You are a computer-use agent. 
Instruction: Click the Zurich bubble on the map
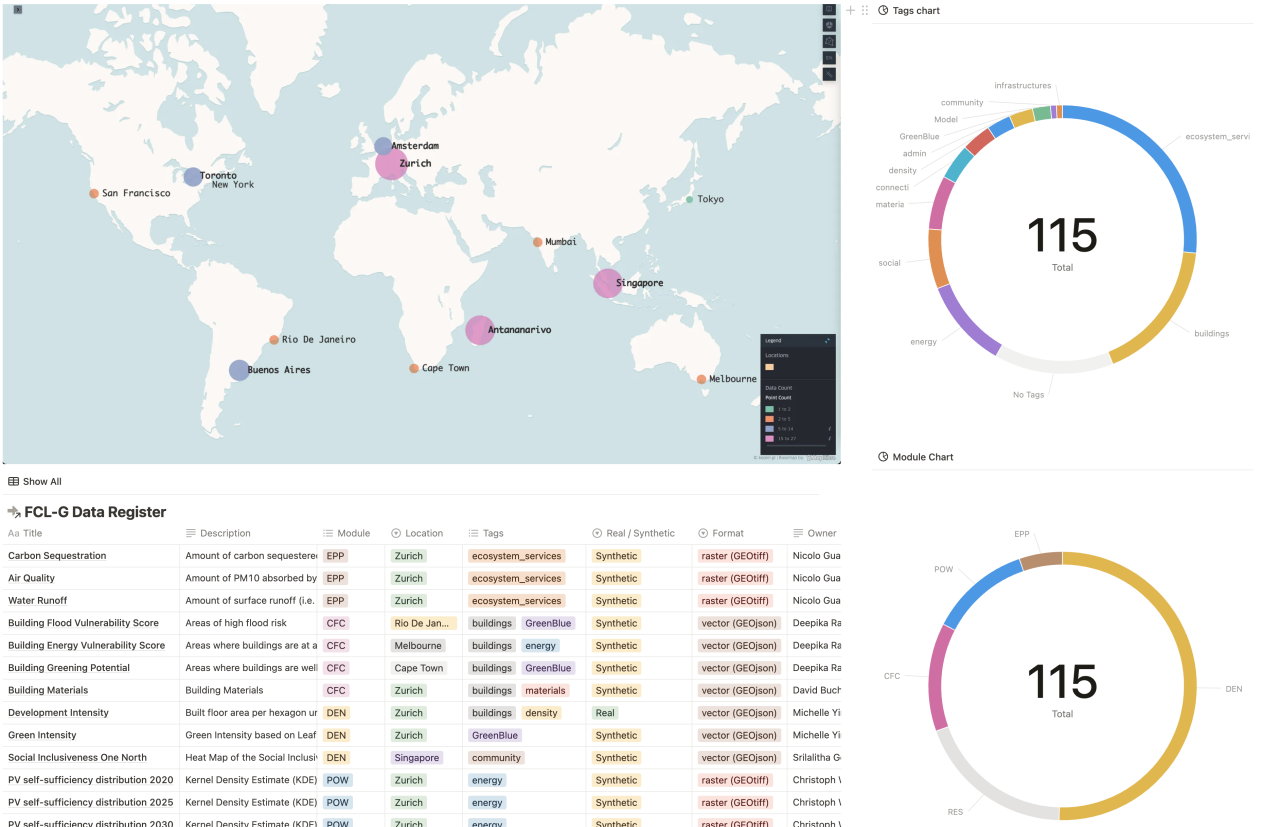click(x=390, y=164)
